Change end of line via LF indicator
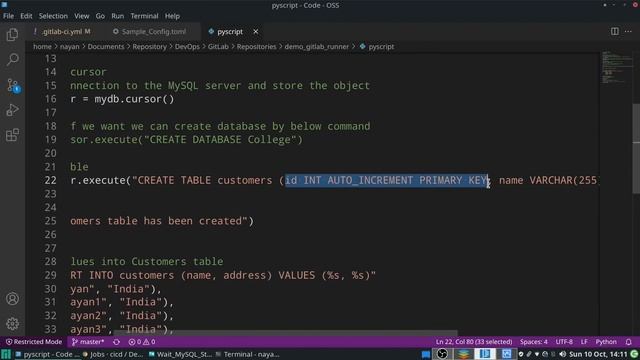The image size is (640, 360). point(584,342)
